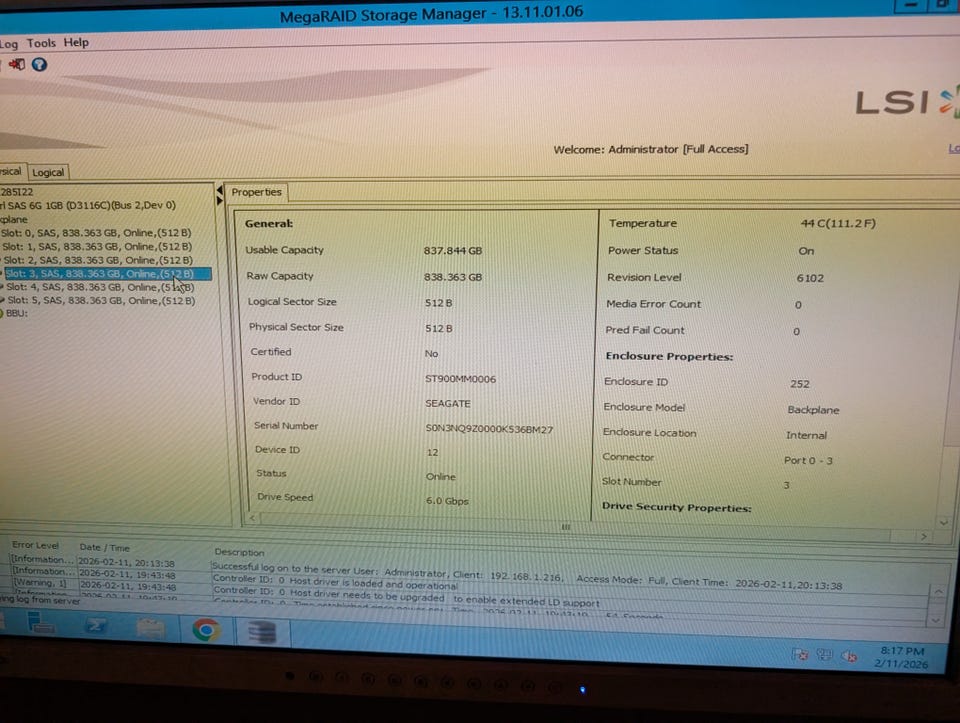960x723 pixels.
Task: Click Enclosure Model value Backplane
Action: (x=813, y=410)
